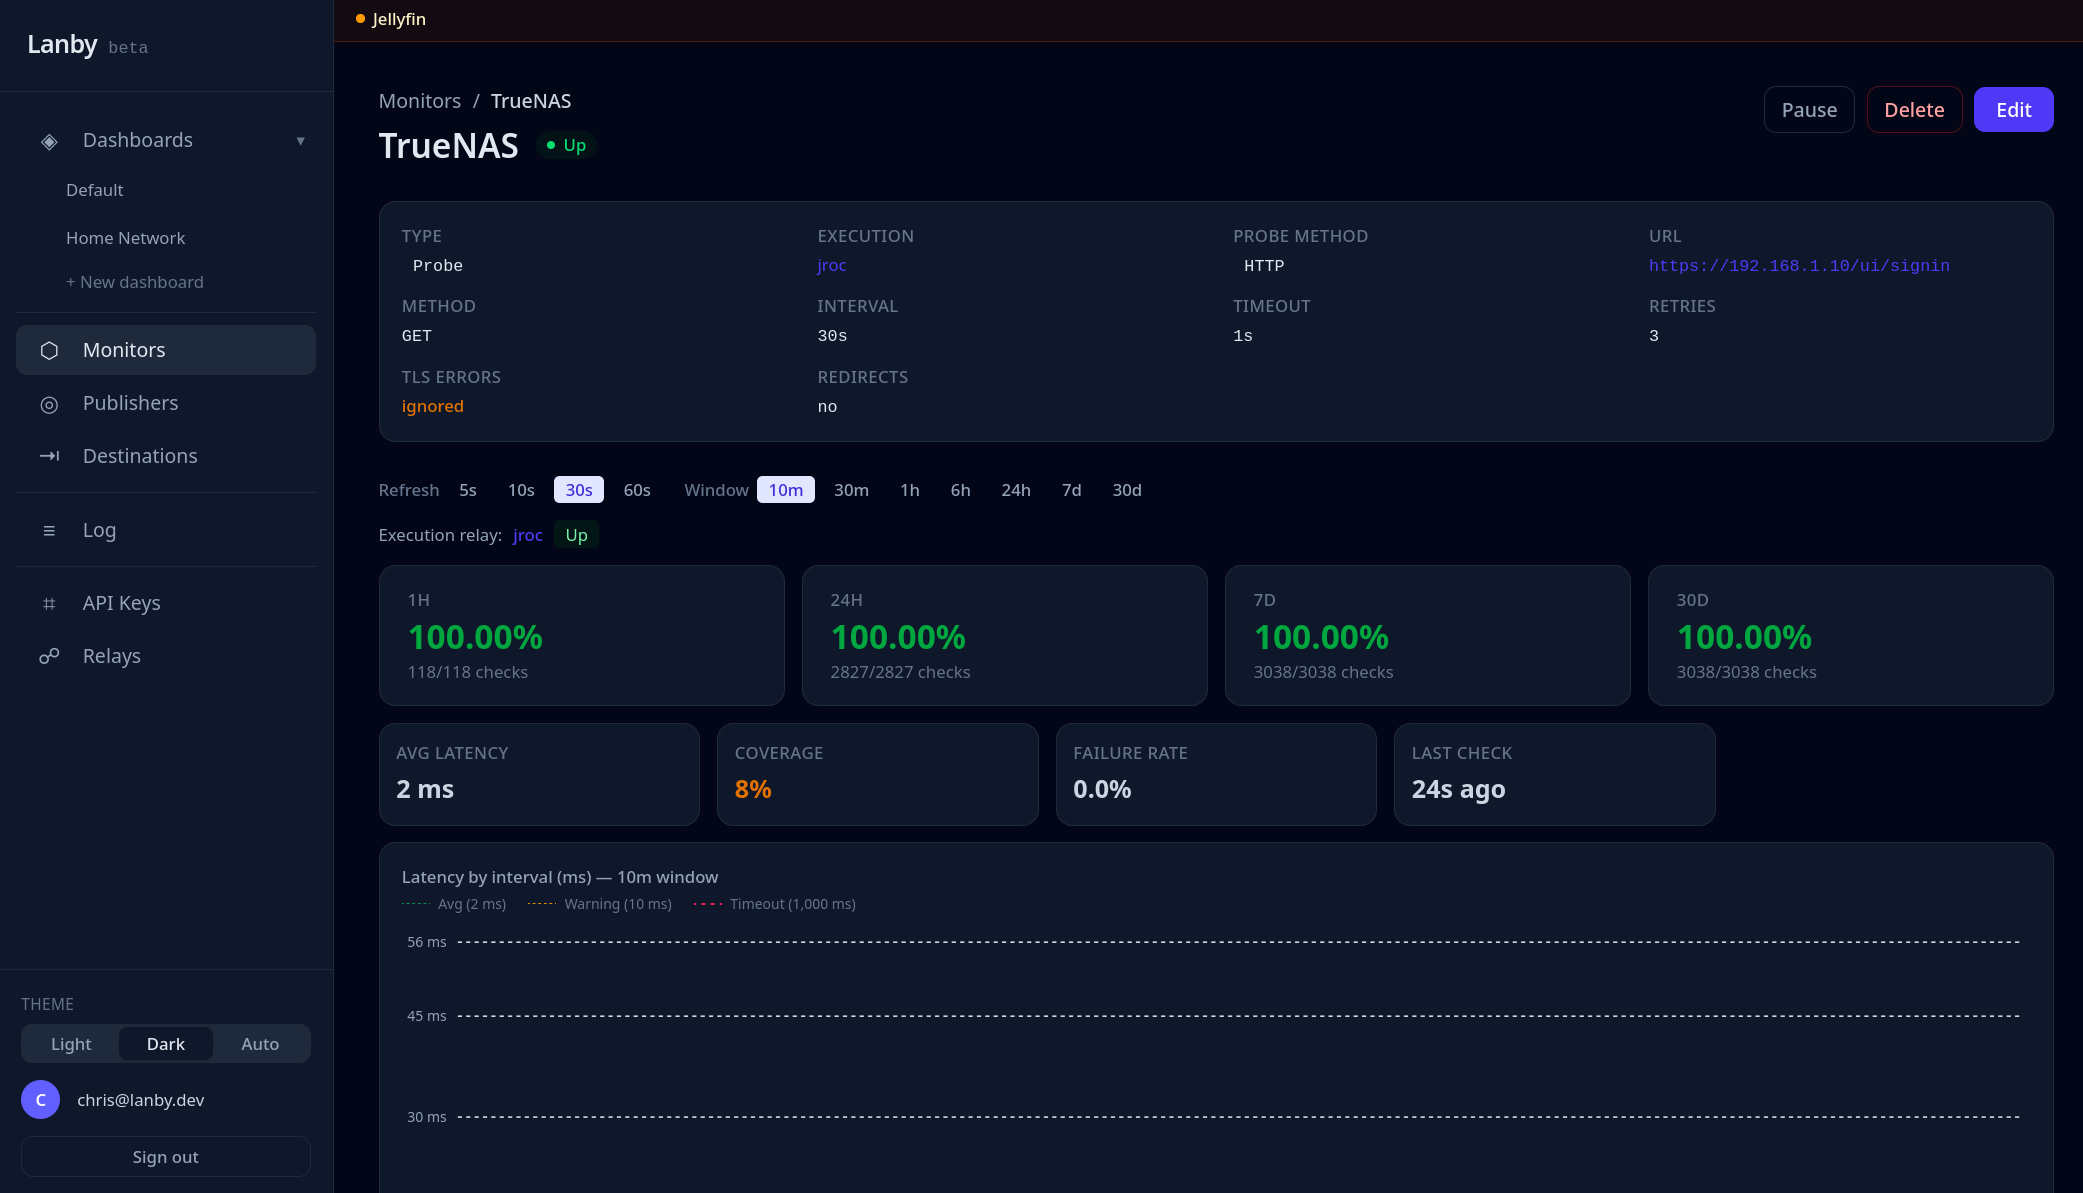
Task: Click the Failure Rate 0.0% value
Action: point(1102,789)
